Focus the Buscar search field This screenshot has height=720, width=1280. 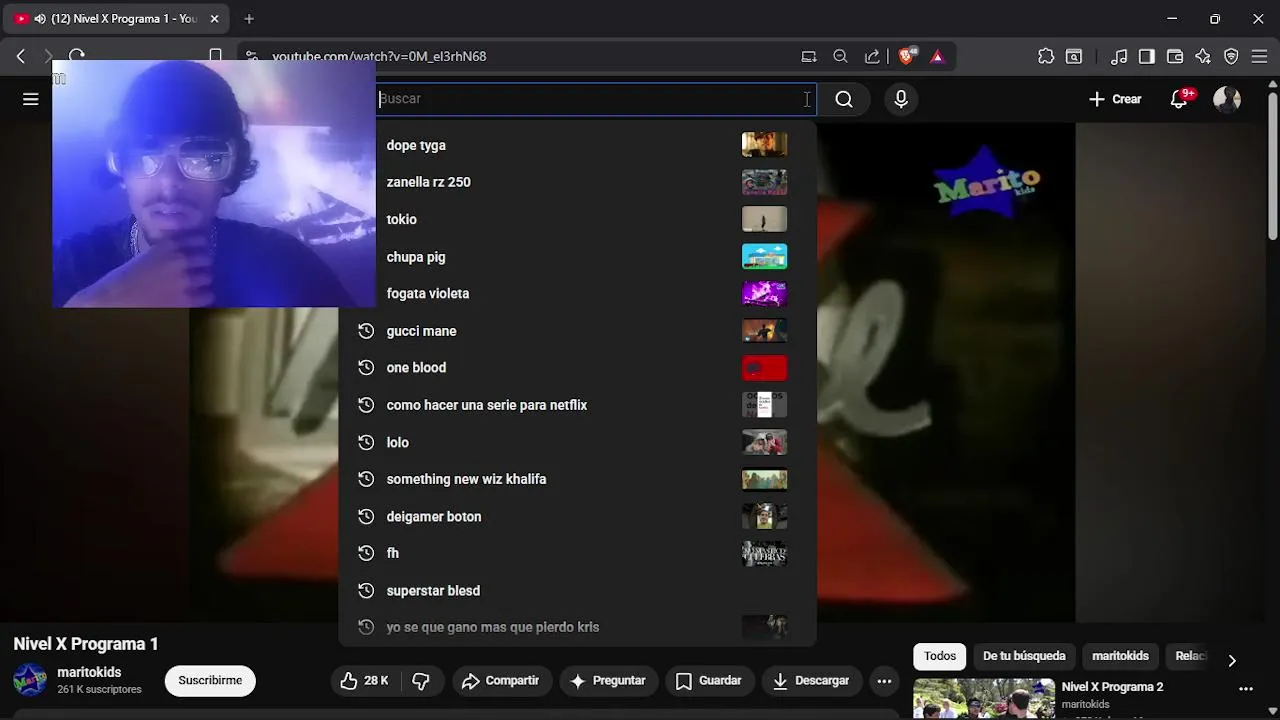[x=596, y=99]
